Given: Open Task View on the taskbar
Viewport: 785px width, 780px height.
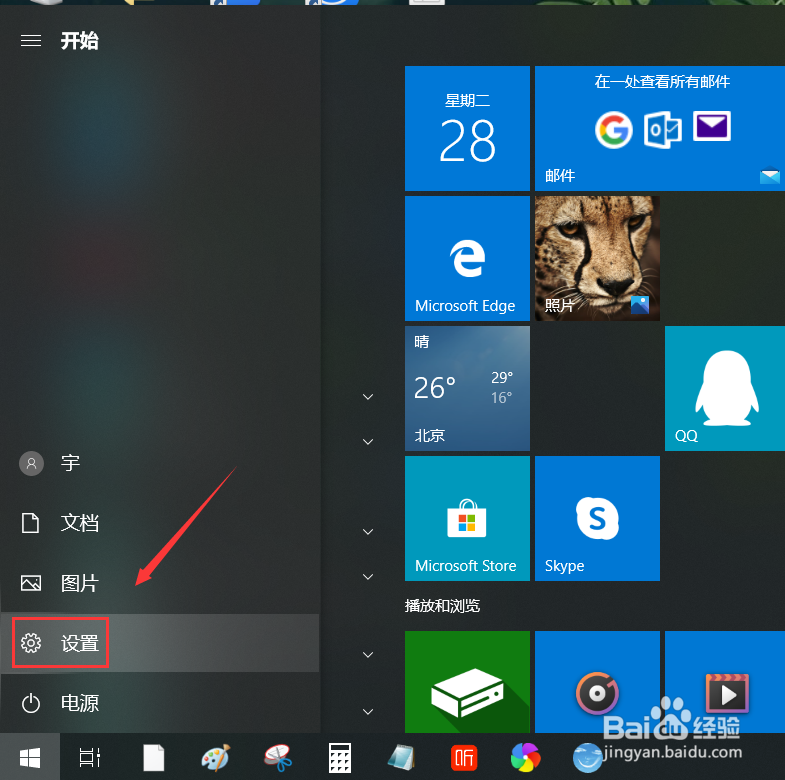Looking at the screenshot, I should 90,757.
